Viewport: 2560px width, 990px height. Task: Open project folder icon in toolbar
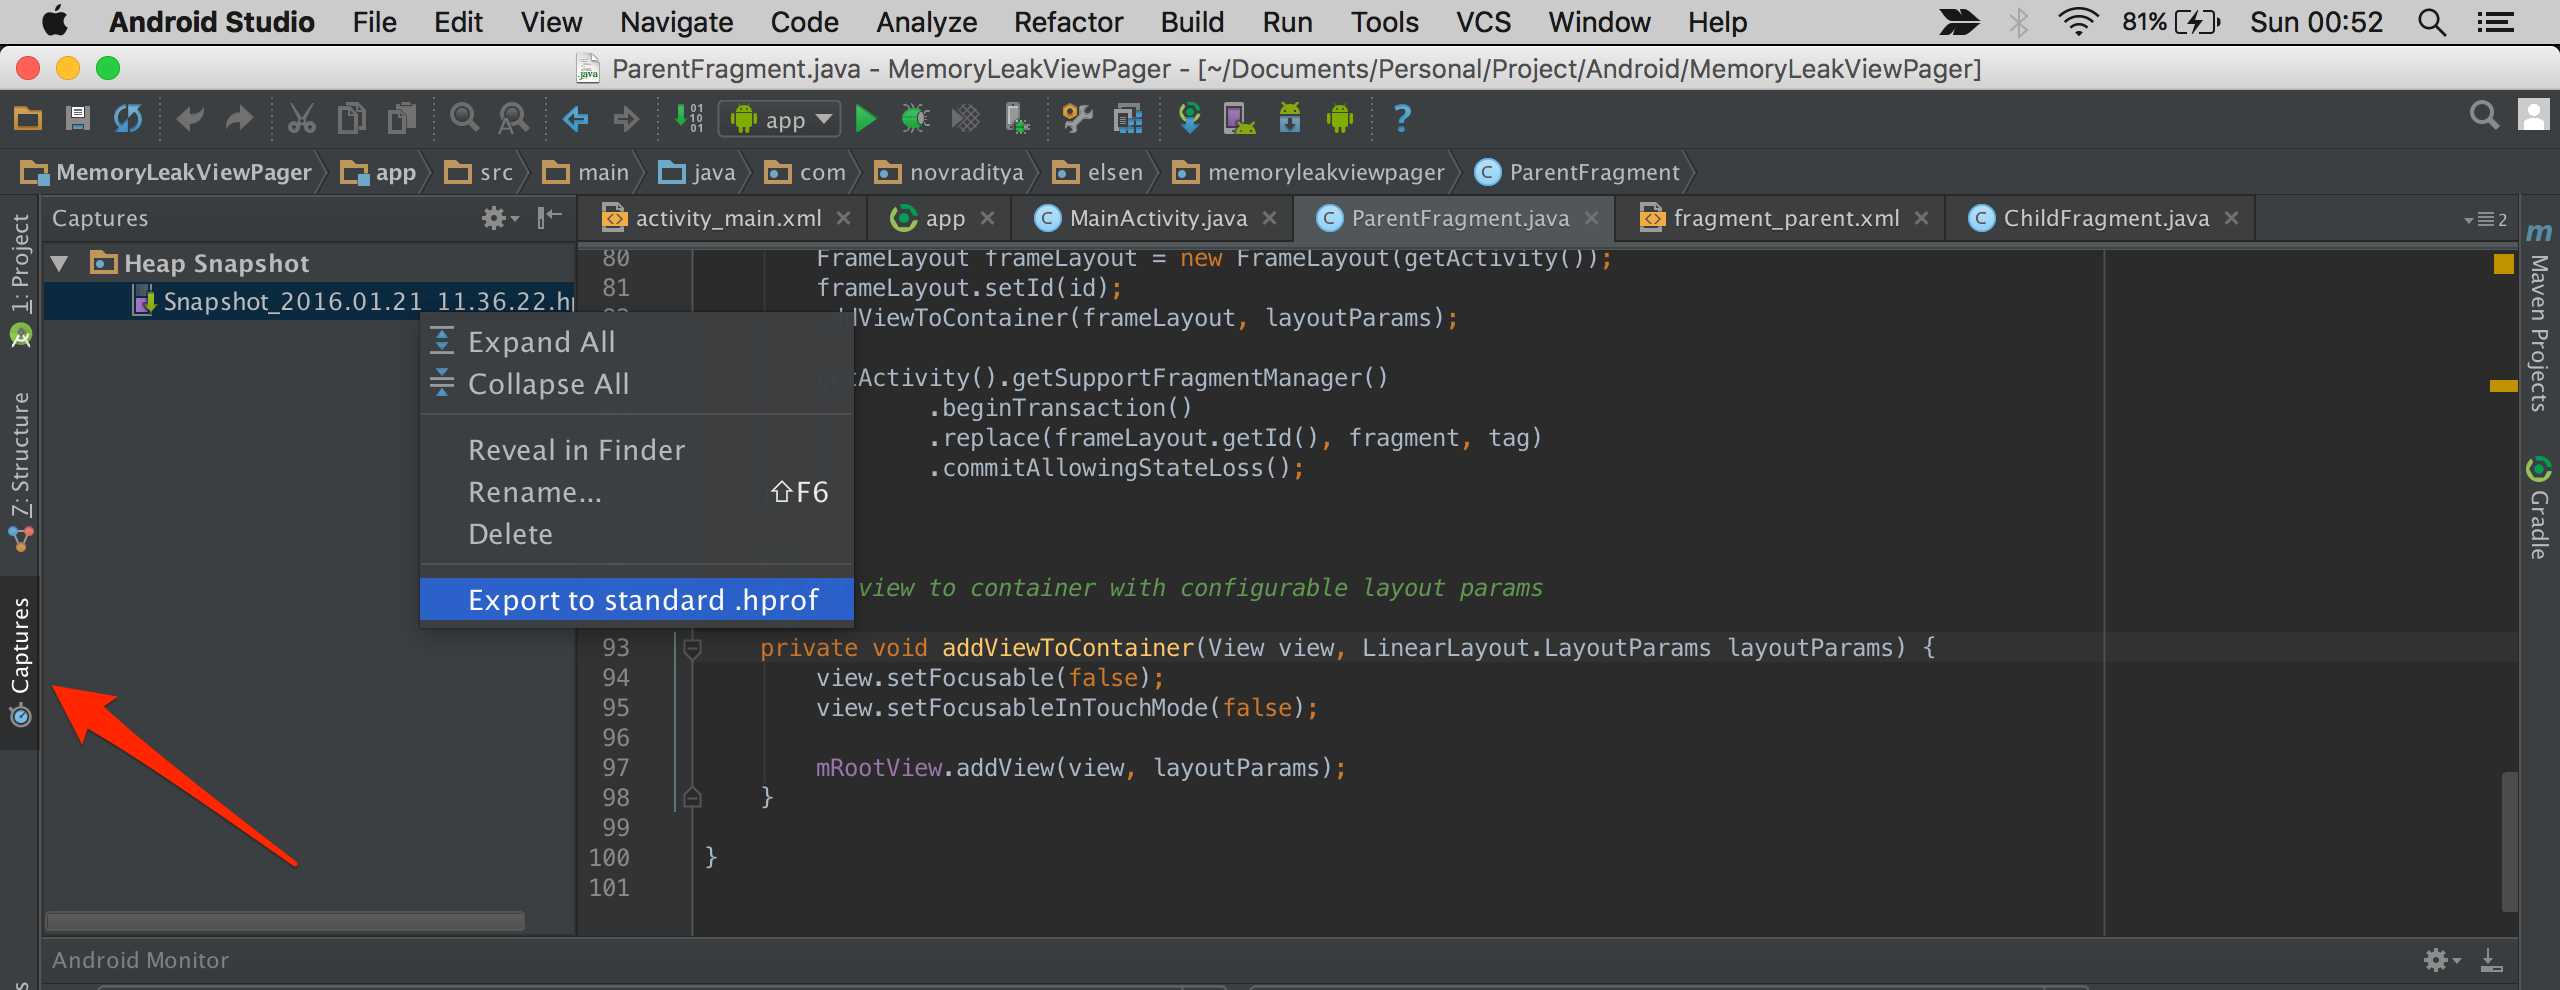(x=28, y=119)
